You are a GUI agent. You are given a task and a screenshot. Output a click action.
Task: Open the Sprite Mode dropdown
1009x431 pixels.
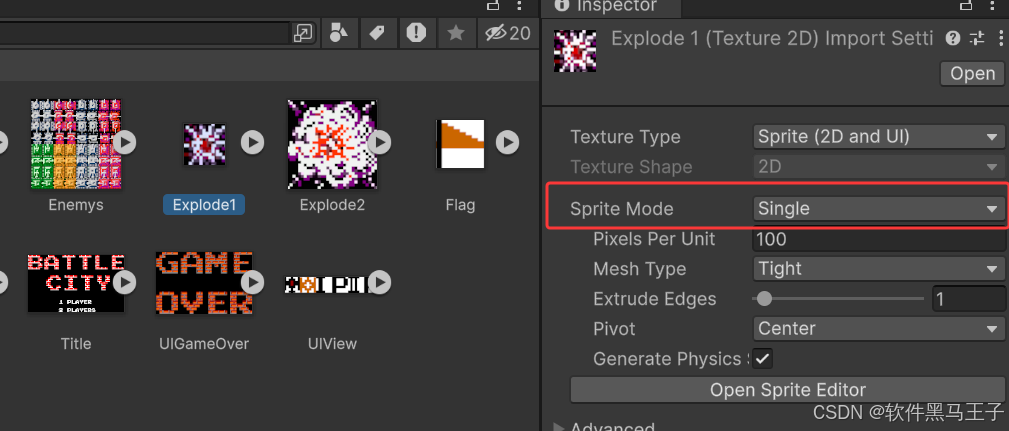(x=878, y=208)
